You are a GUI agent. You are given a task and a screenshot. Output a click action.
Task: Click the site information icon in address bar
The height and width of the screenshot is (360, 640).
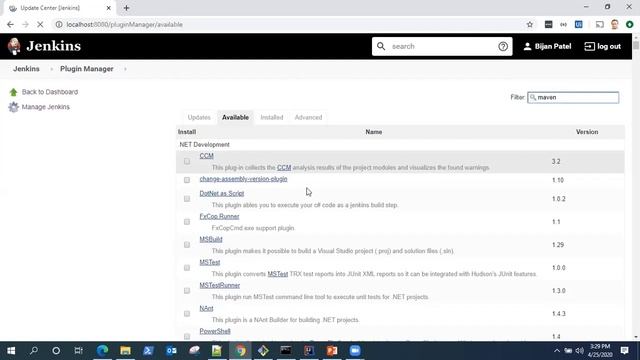(59, 24)
